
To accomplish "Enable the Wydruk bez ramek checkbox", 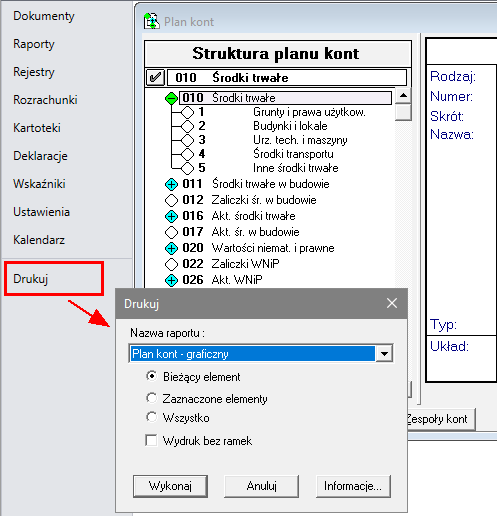I will tap(151, 440).
